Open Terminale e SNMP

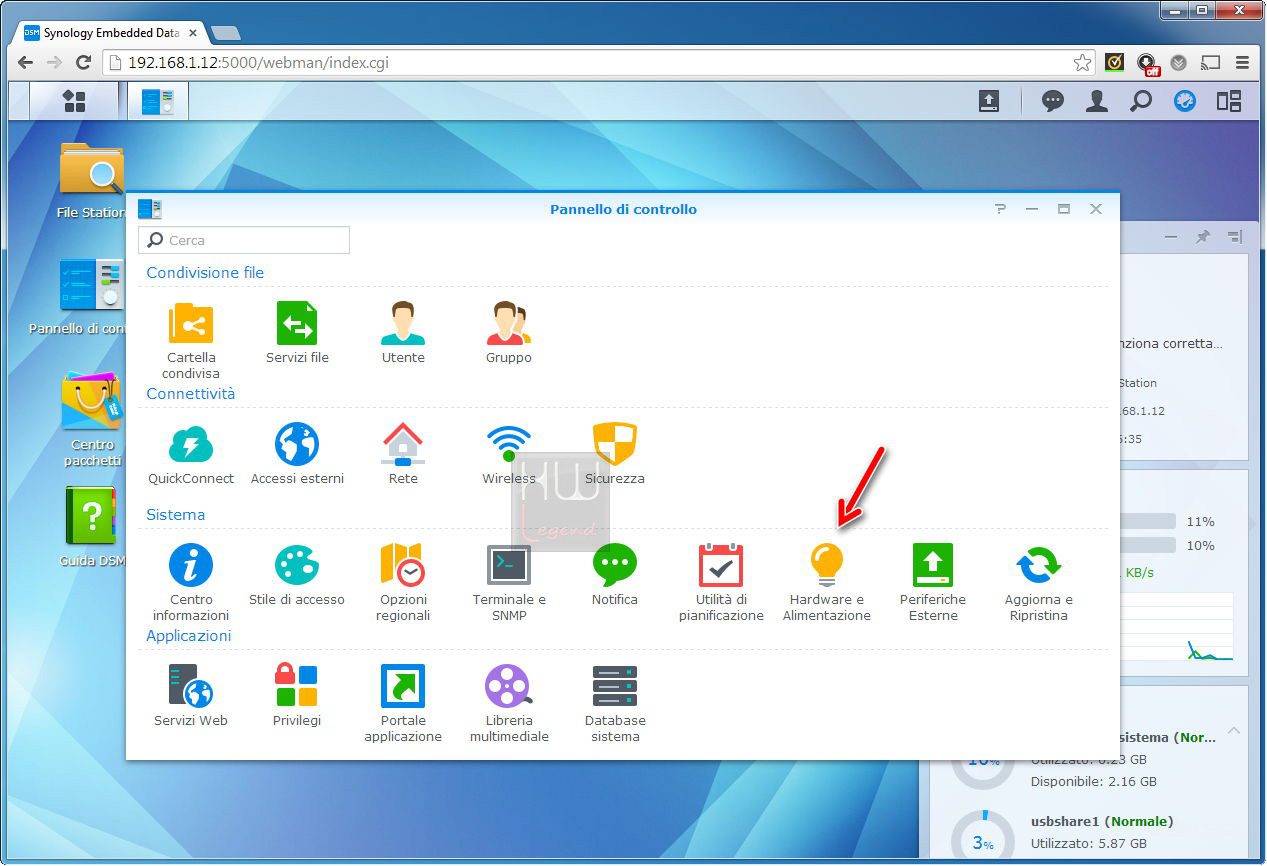pyautogui.click(x=509, y=583)
